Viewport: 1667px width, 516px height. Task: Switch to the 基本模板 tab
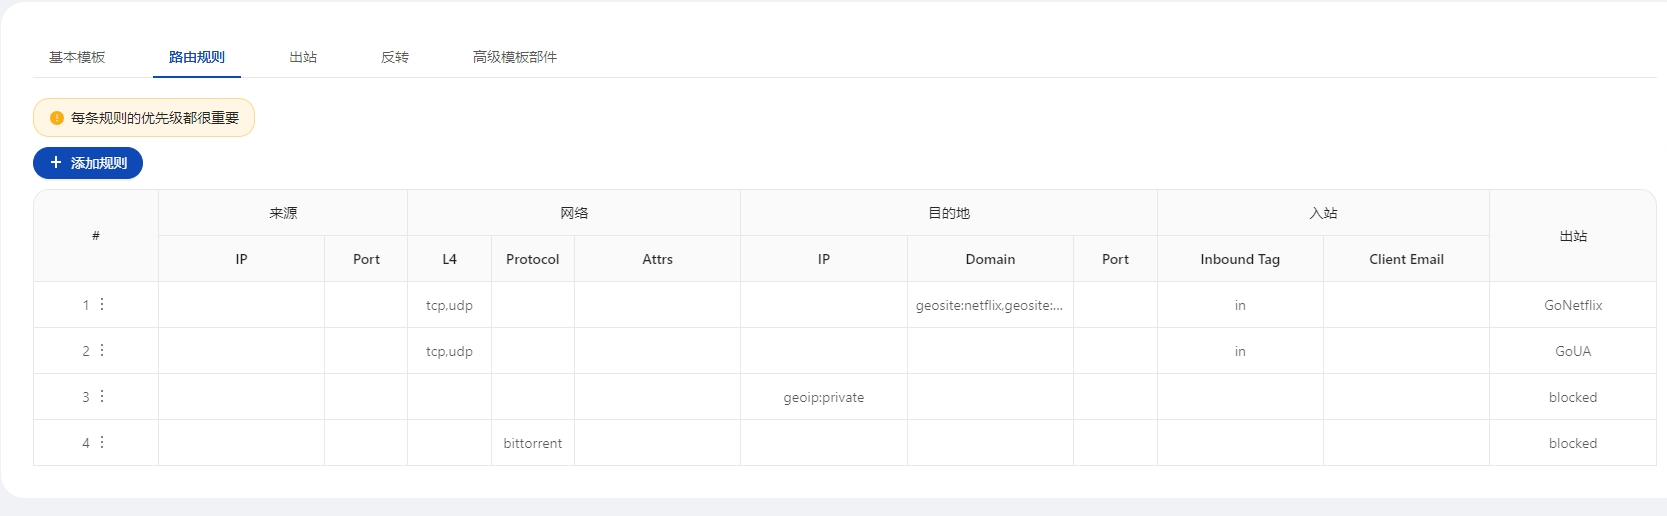tap(77, 57)
